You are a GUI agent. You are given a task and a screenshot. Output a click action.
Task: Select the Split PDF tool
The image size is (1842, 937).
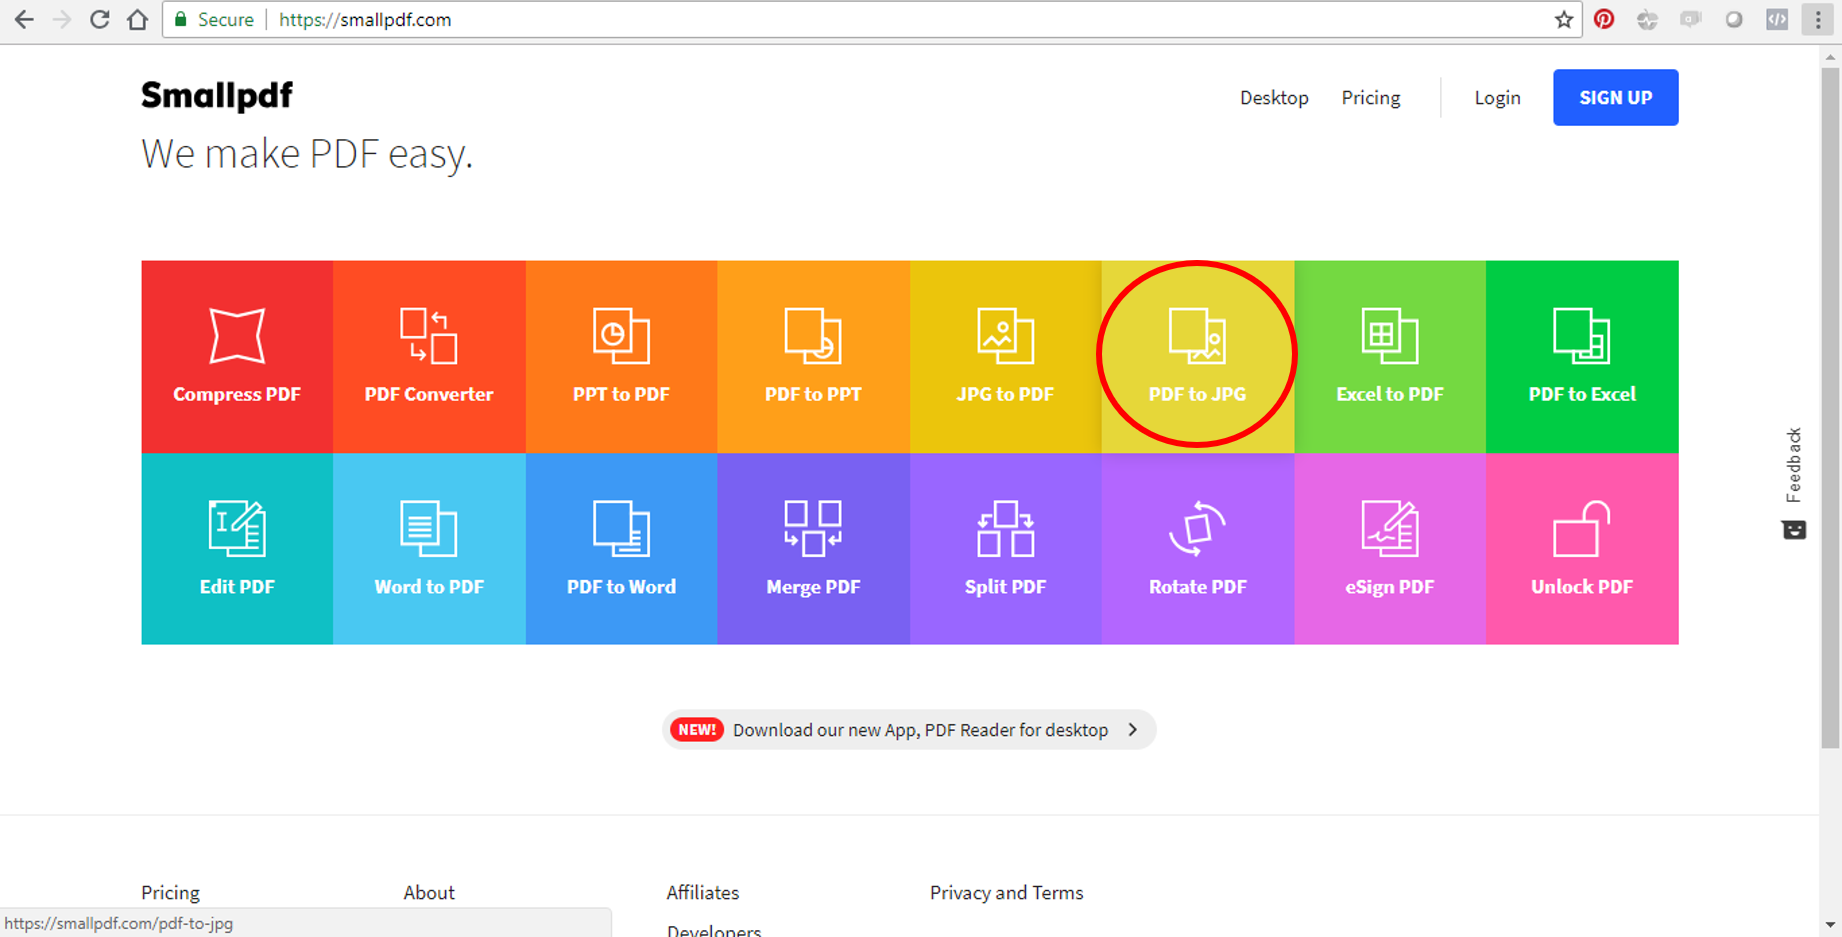[x=1005, y=549]
